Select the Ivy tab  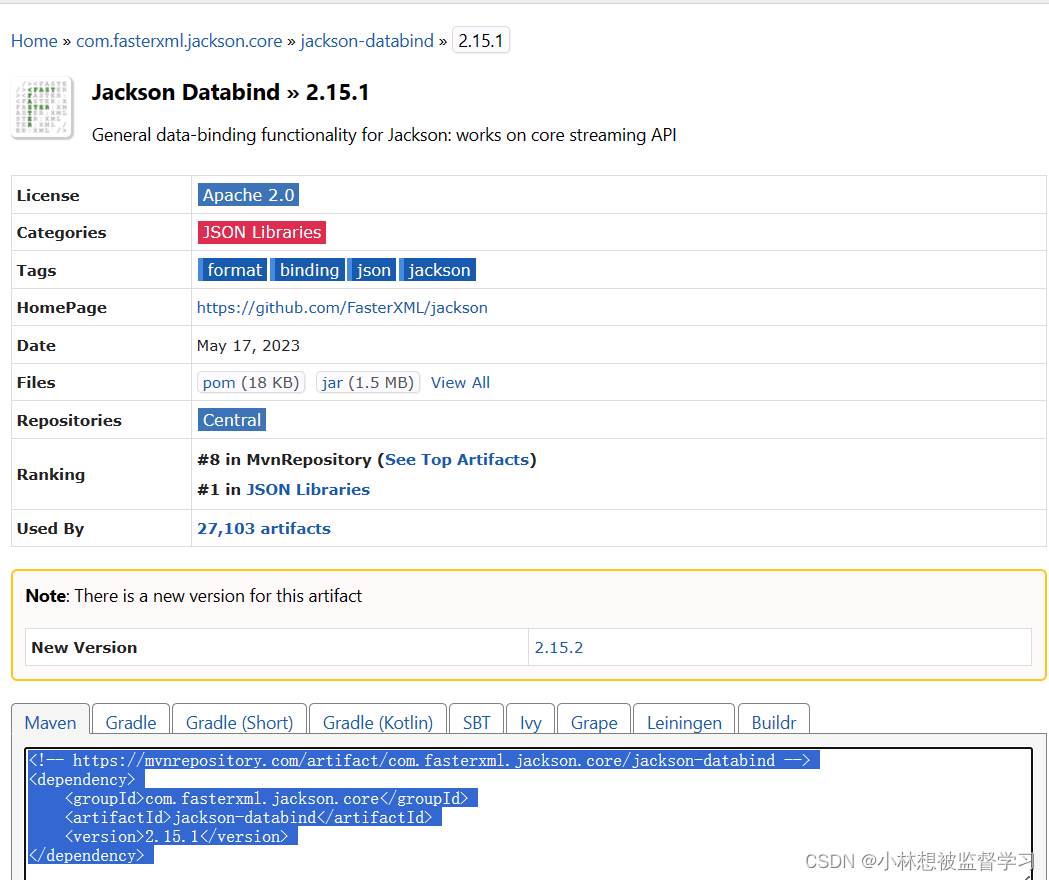pyautogui.click(x=530, y=722)
